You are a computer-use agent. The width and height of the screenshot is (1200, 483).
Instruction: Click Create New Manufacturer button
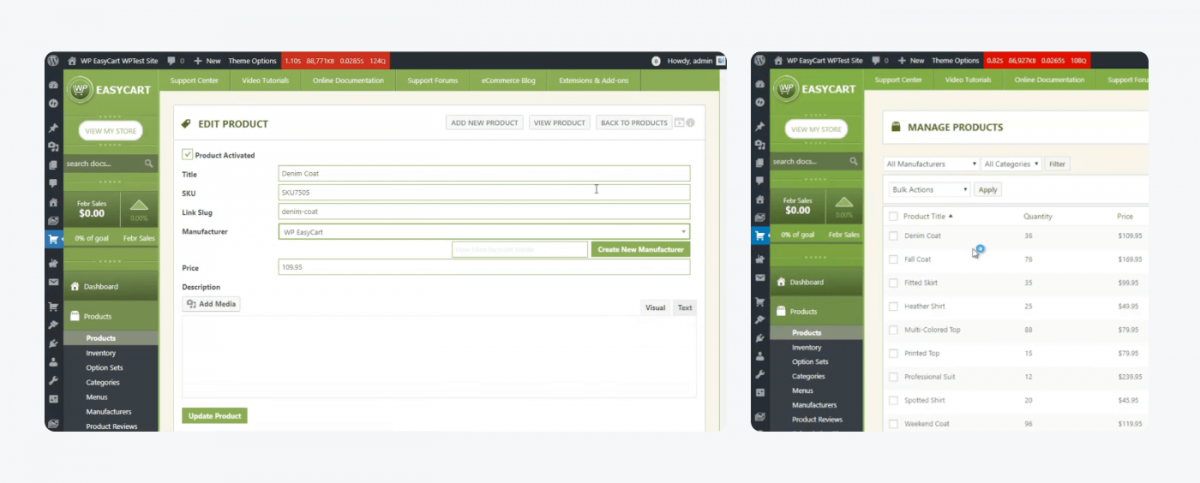(640, 249)
